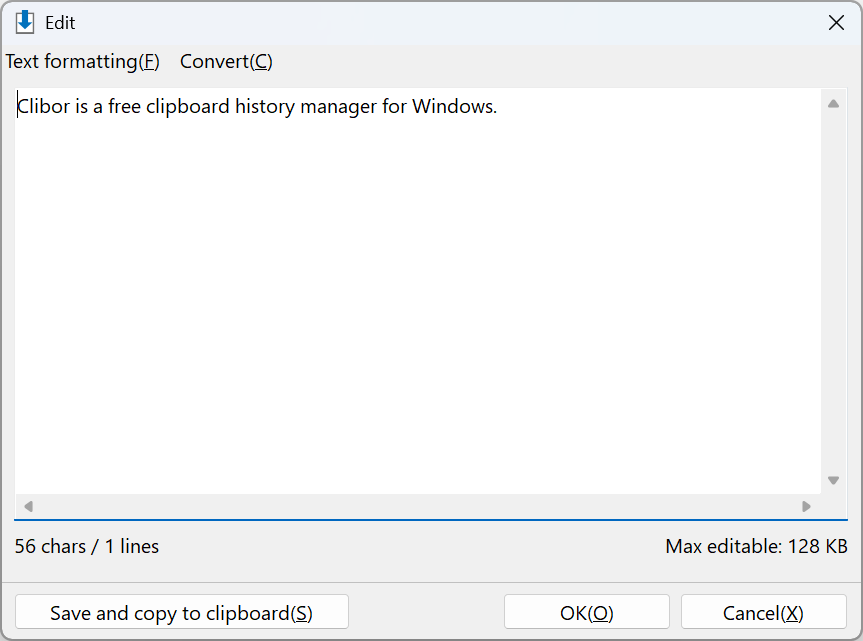This screenshot has height=641, width=863.
Task: Click the Clibor blue arrow title icon
Action: point(25,23)
